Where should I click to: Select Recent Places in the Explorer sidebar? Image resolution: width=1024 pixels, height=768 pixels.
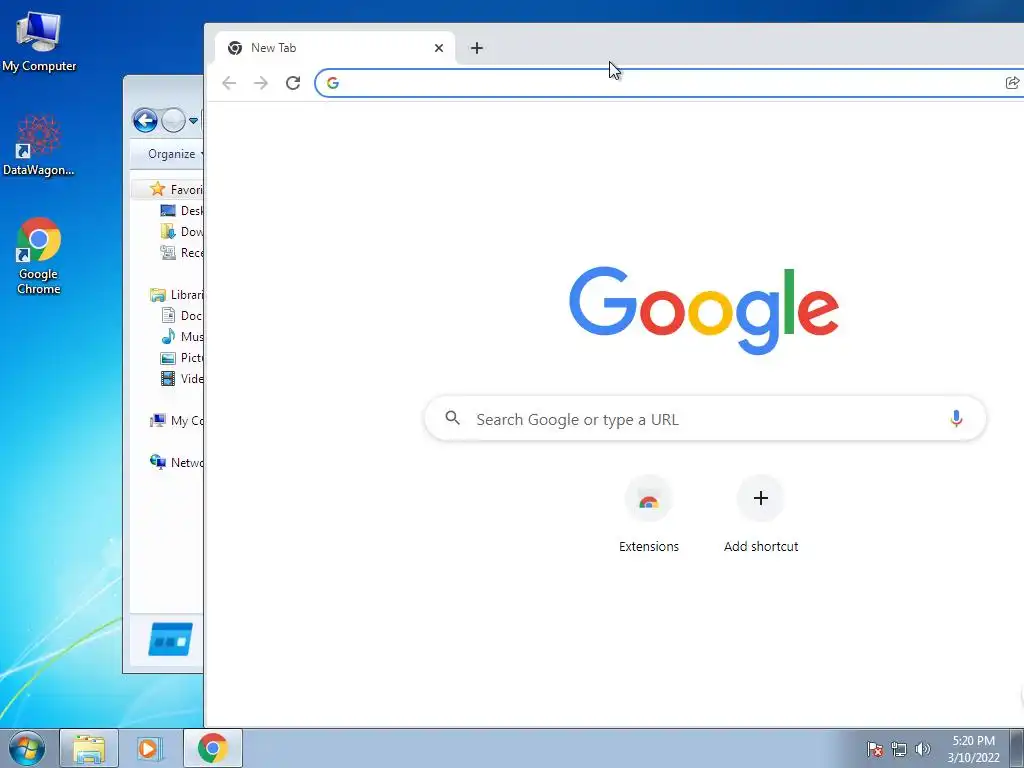[182, 252]
